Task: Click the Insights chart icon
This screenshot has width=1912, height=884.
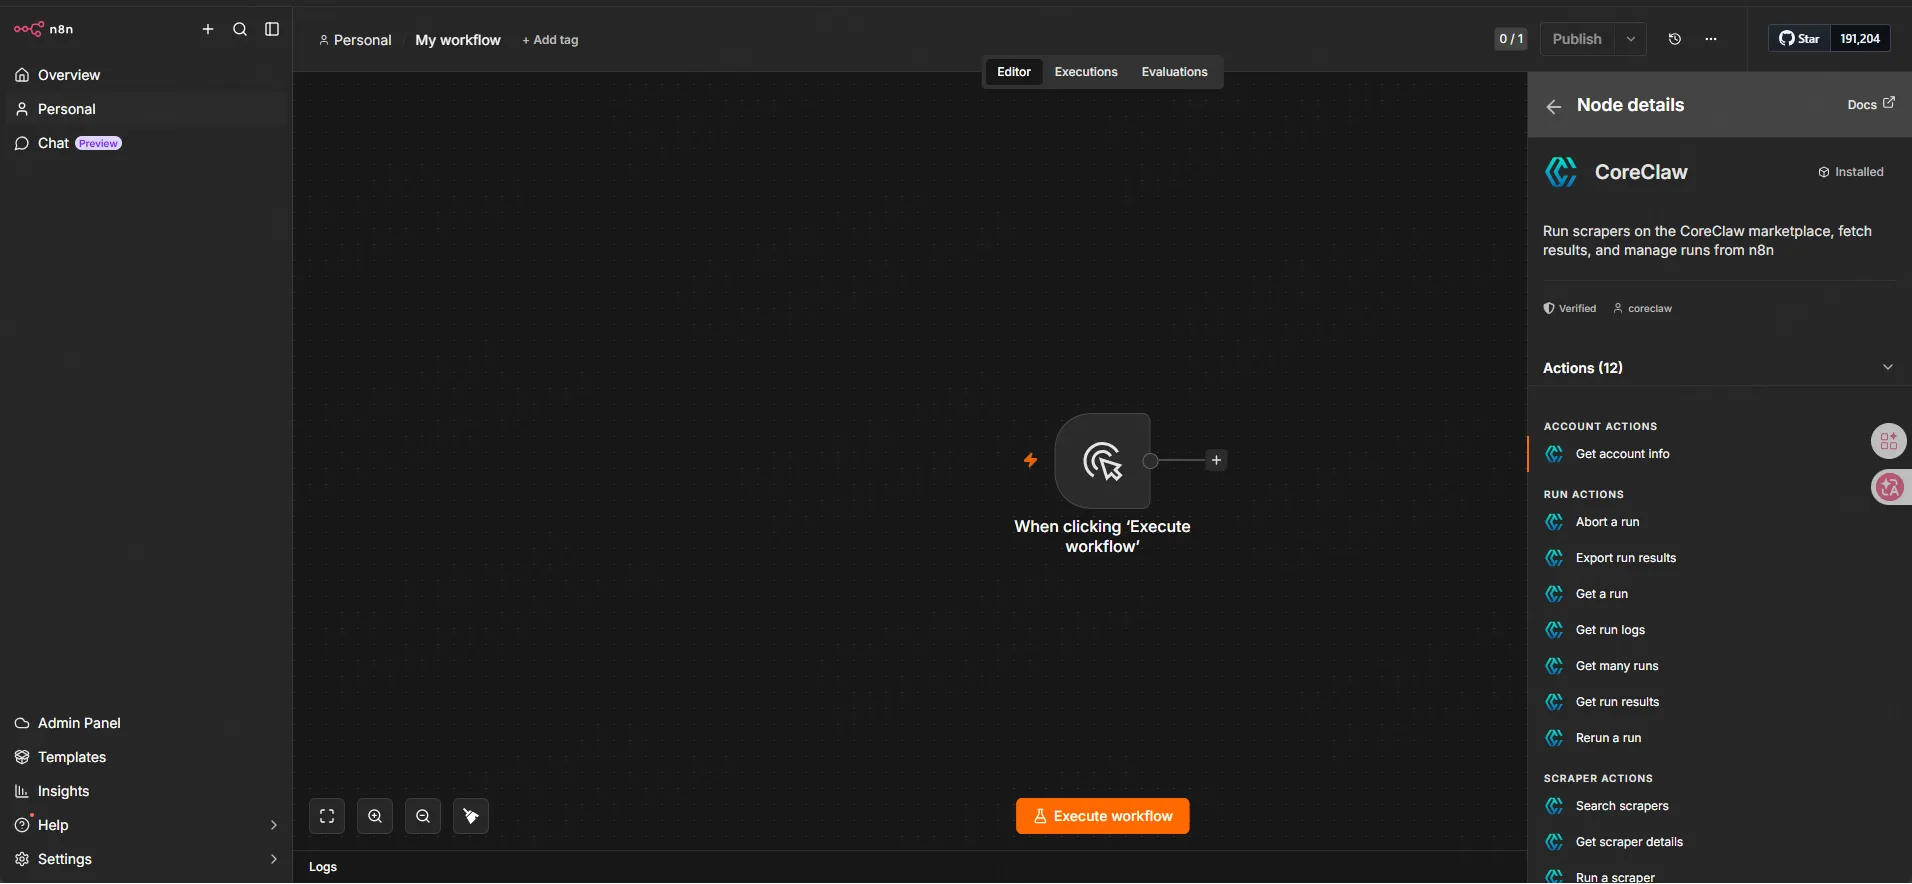Action: (22, 791)
